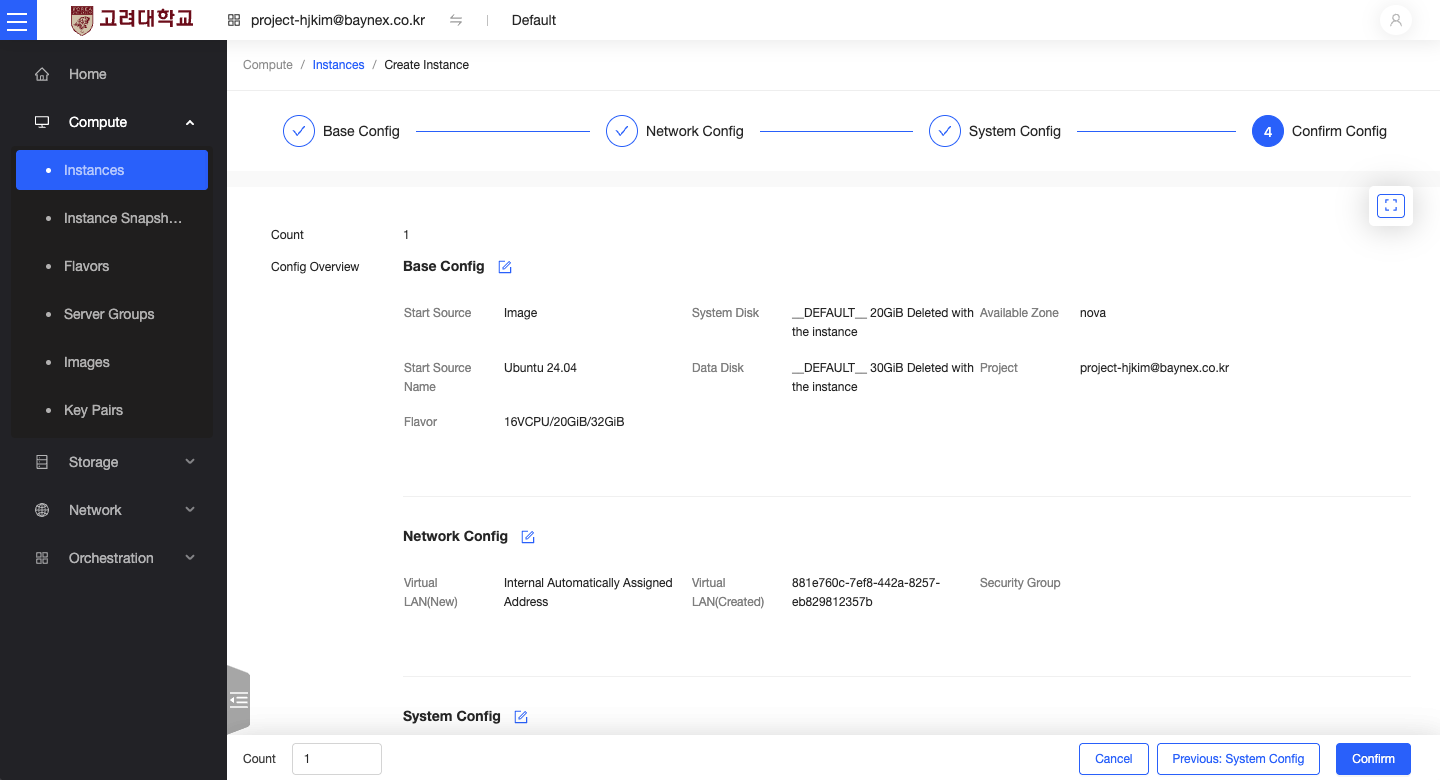Click the Network Config step label

pyautogui.click(x=695, y=131)
